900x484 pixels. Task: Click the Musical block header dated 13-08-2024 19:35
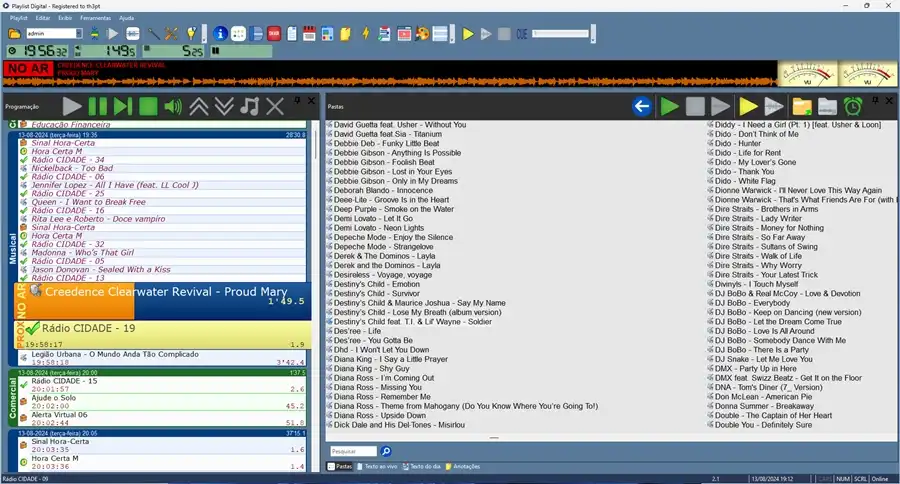162,135
